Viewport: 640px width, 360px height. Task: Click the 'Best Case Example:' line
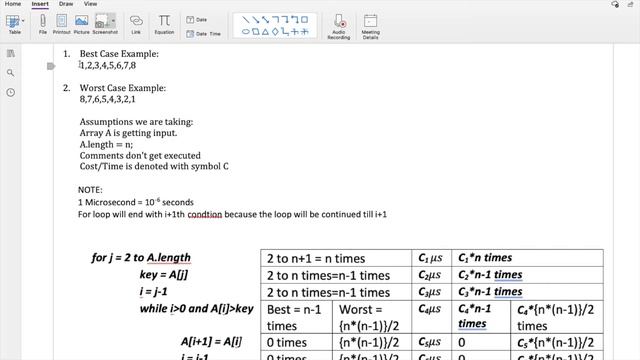click(x=119, y=54)
